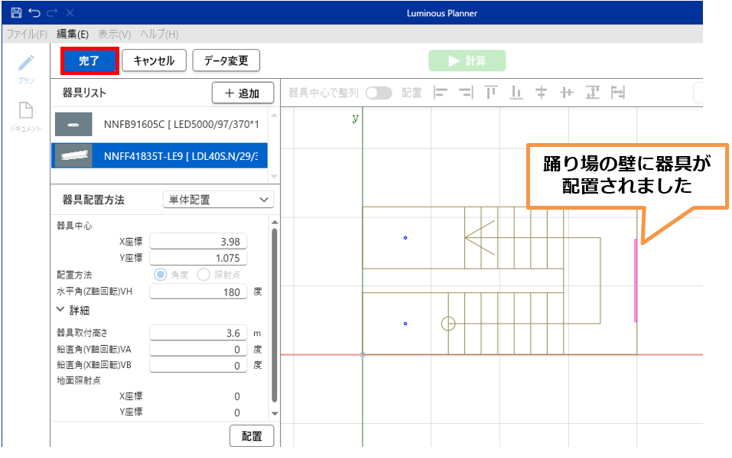Collapse the 詳細 section
Image resolution: width=732 pixels, height=458 pixels.
point(62,310)
